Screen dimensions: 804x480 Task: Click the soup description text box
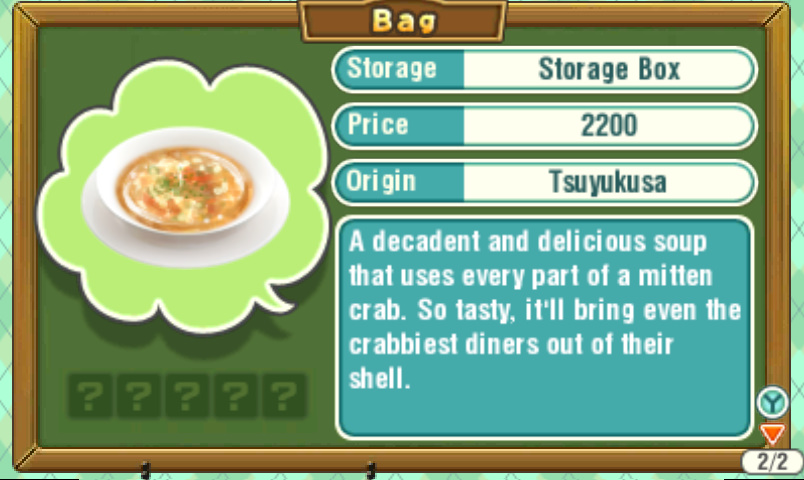pos(544,328)
